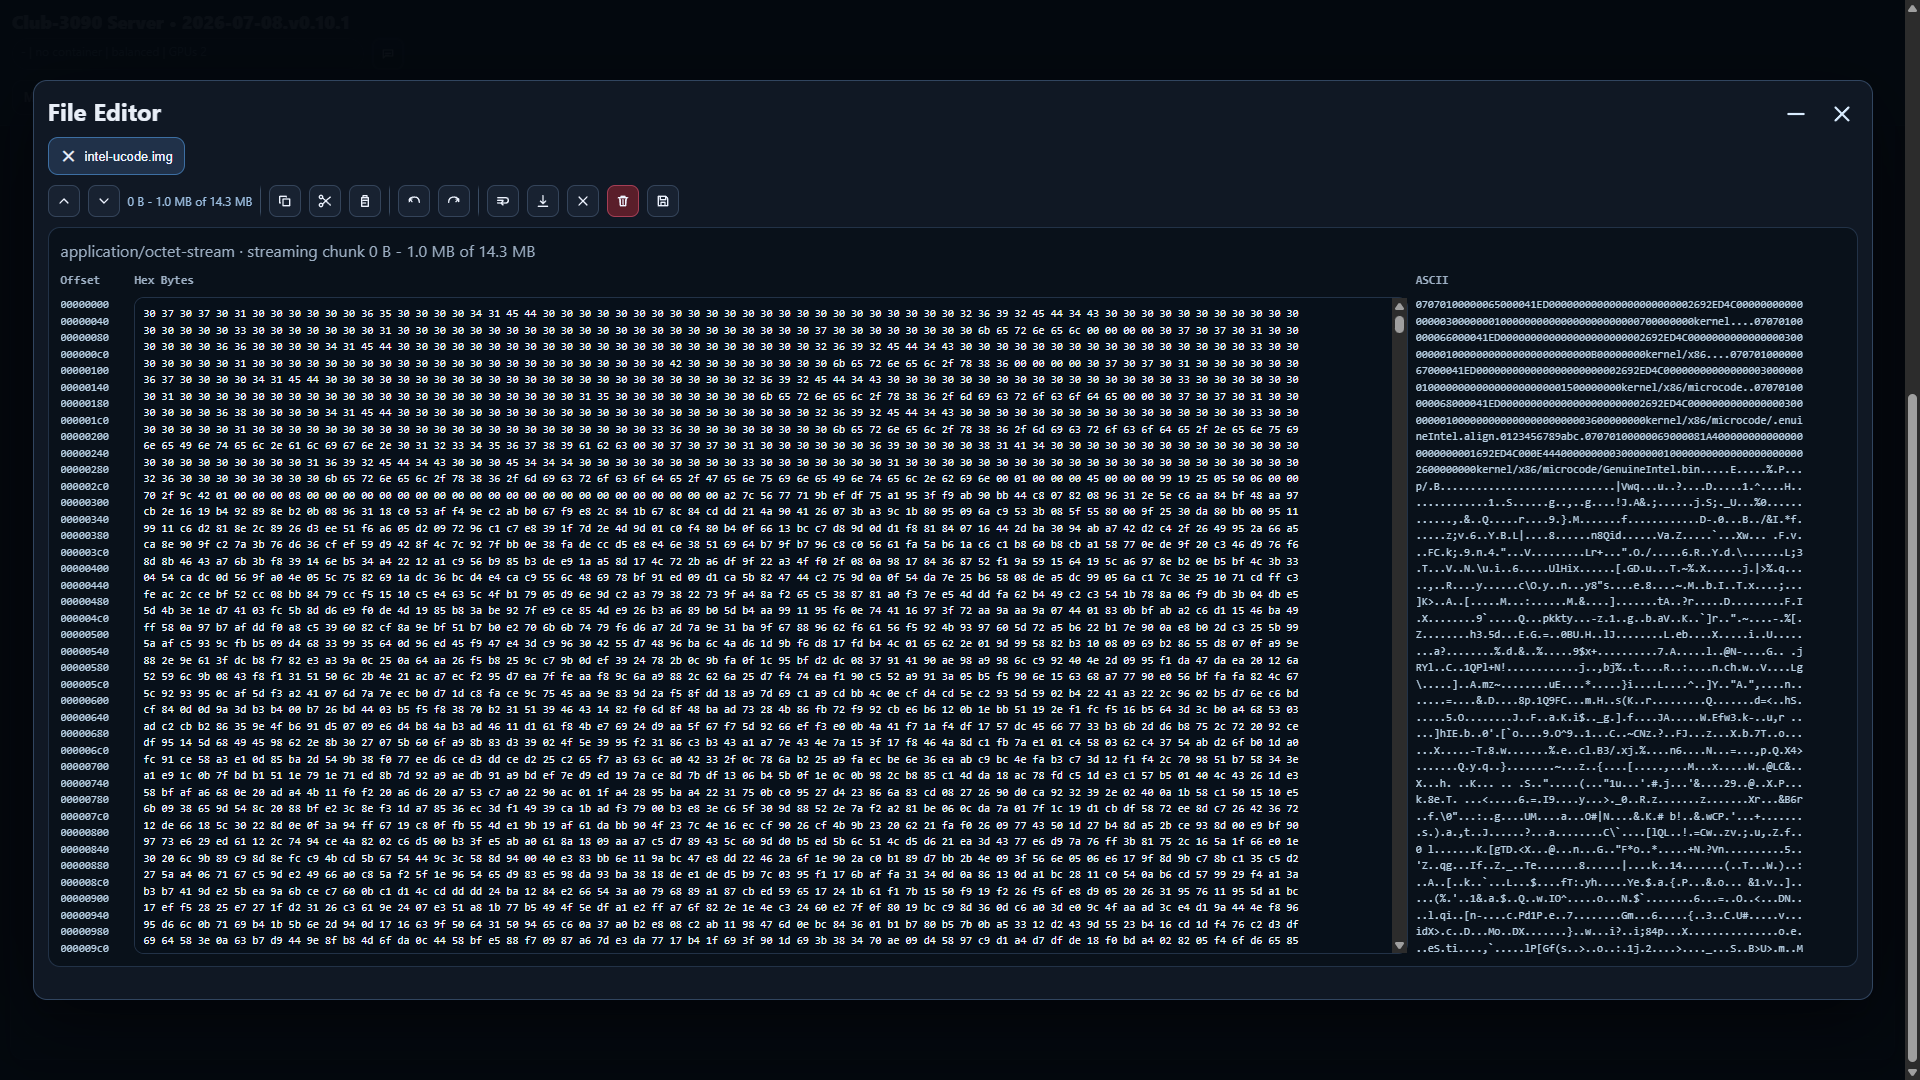Click the offset 000009c0 row label
Image resolution: width=1920 pixels, height=1080 pixels.
[85, 948]
